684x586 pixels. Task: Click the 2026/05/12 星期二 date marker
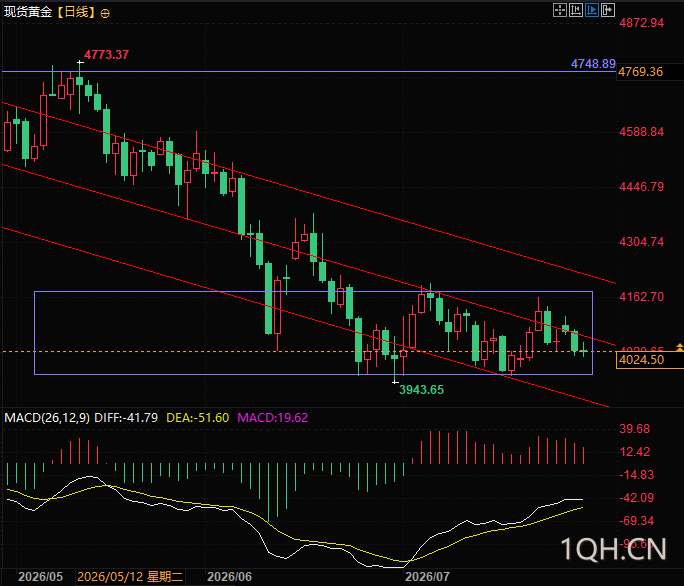pyautogui.click(x=130, y=577)
